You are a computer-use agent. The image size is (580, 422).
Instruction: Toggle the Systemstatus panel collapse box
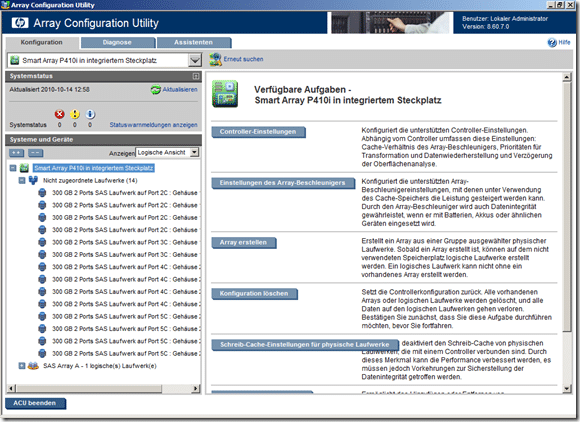click(196, 76)
